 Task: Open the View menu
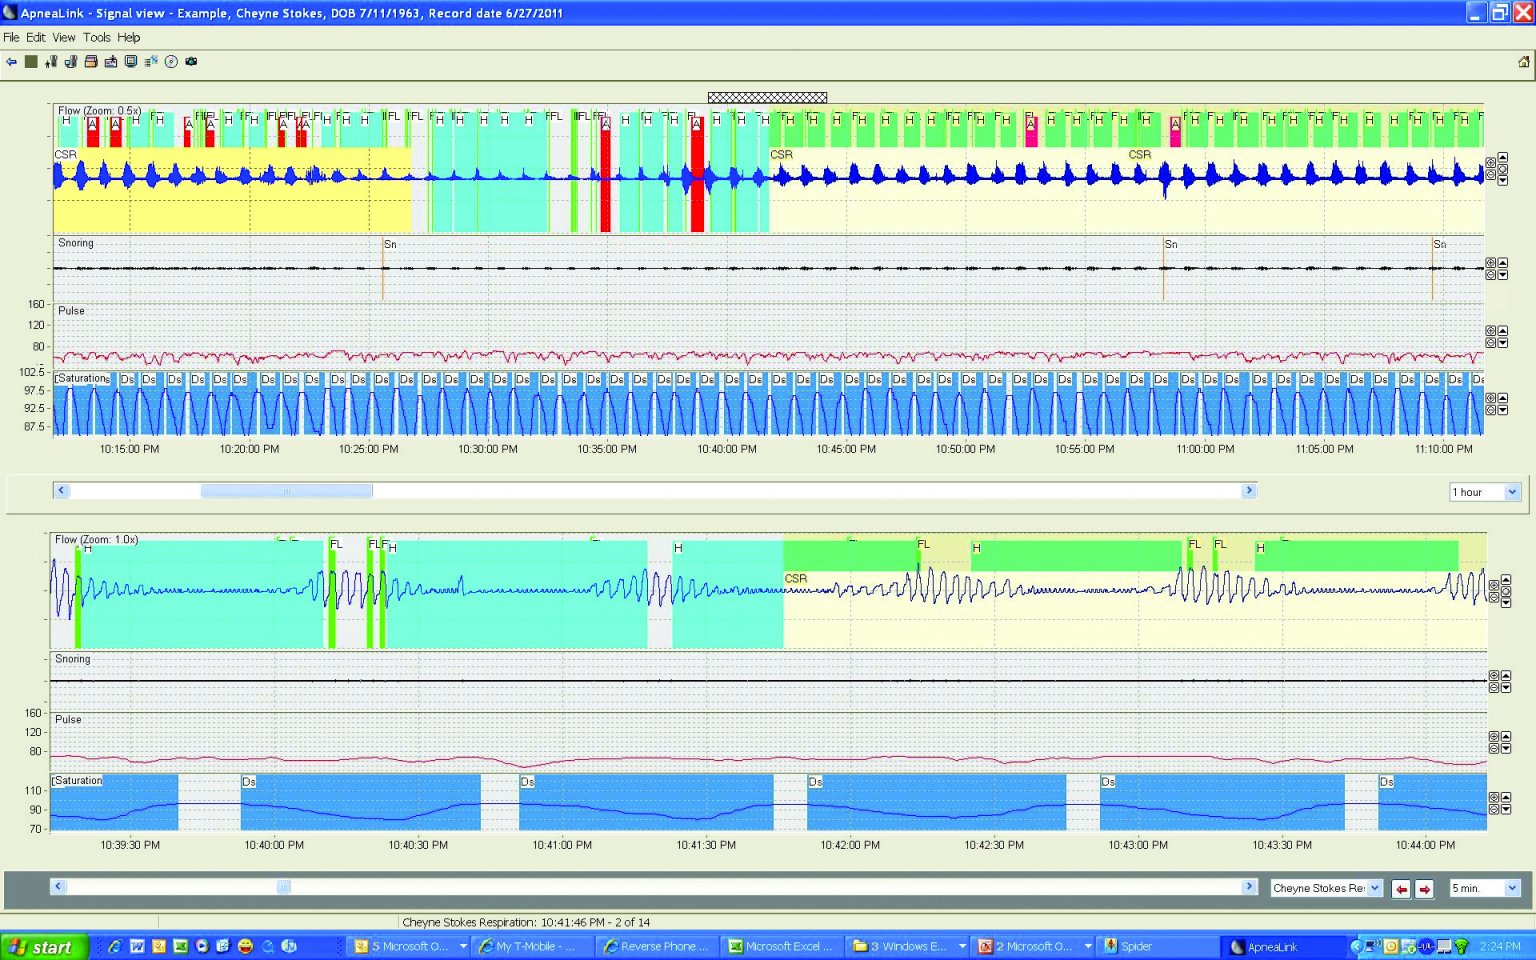(64, 37)
